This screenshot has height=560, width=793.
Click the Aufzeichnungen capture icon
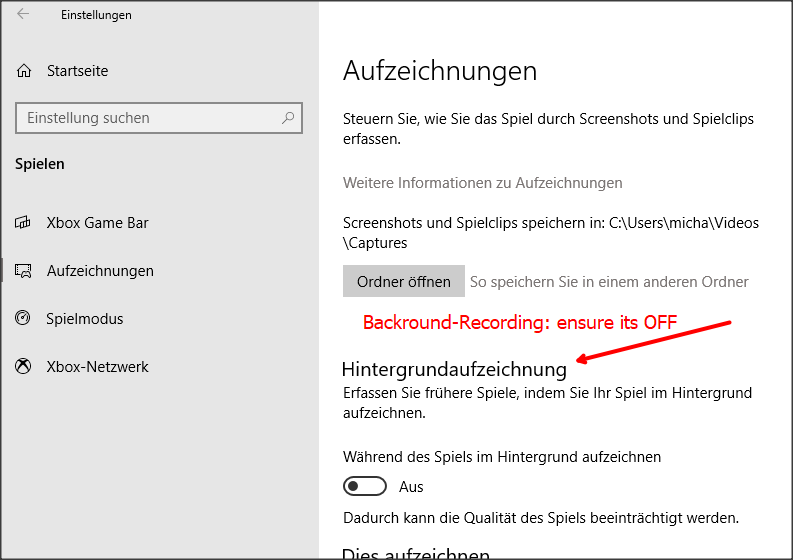[x=23, y=271]
